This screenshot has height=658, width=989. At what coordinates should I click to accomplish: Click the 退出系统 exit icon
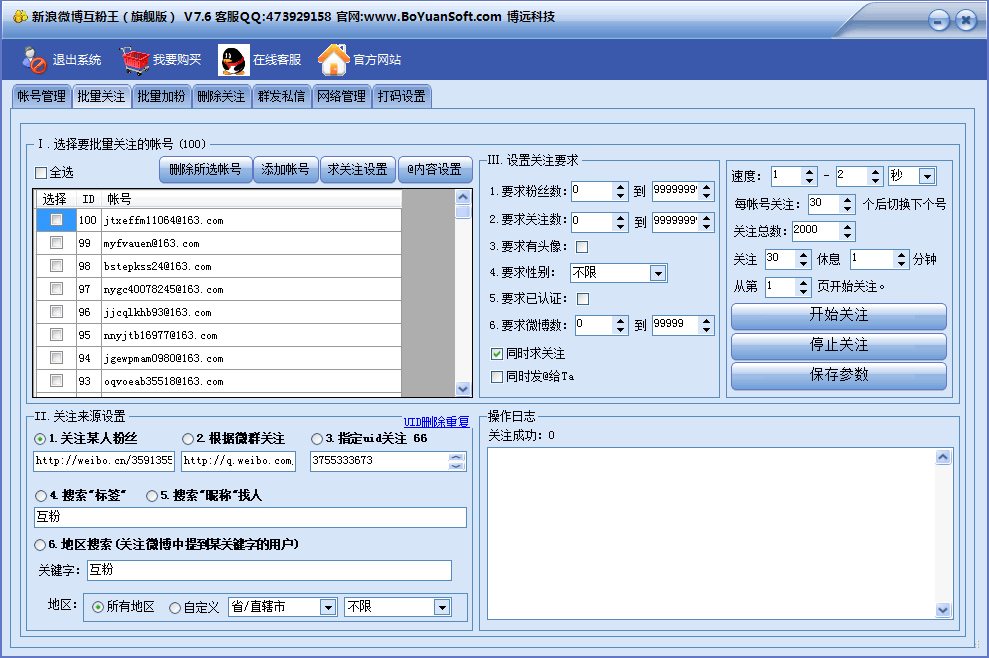(35, 60)
